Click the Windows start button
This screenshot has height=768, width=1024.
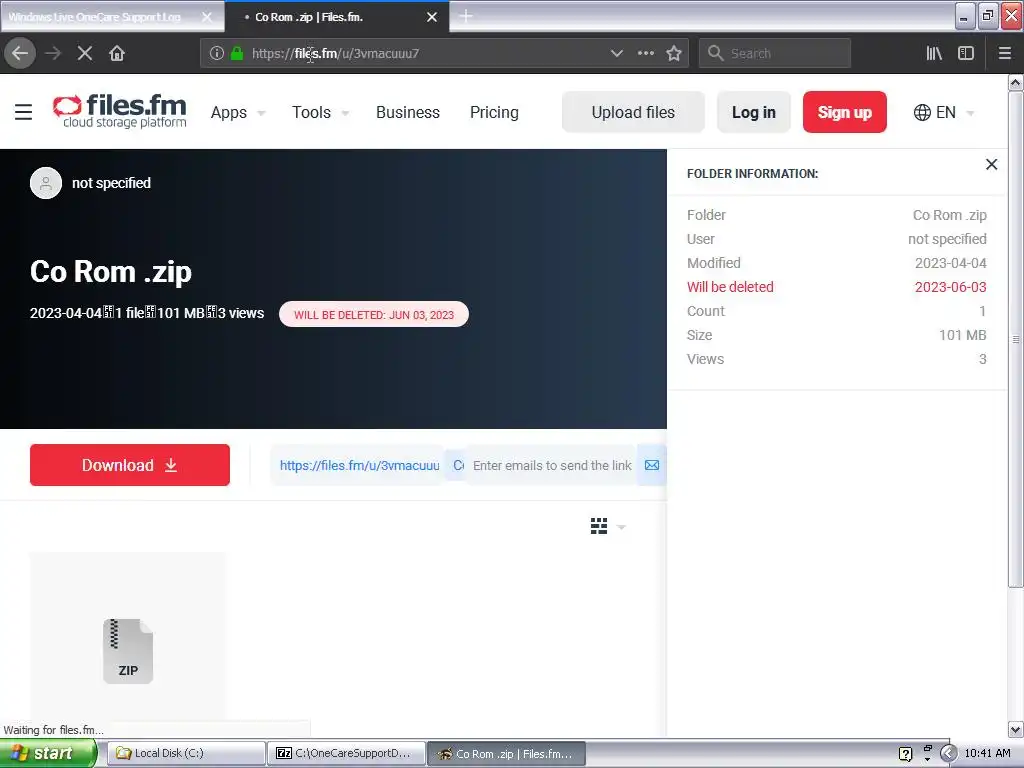point(48,754)
